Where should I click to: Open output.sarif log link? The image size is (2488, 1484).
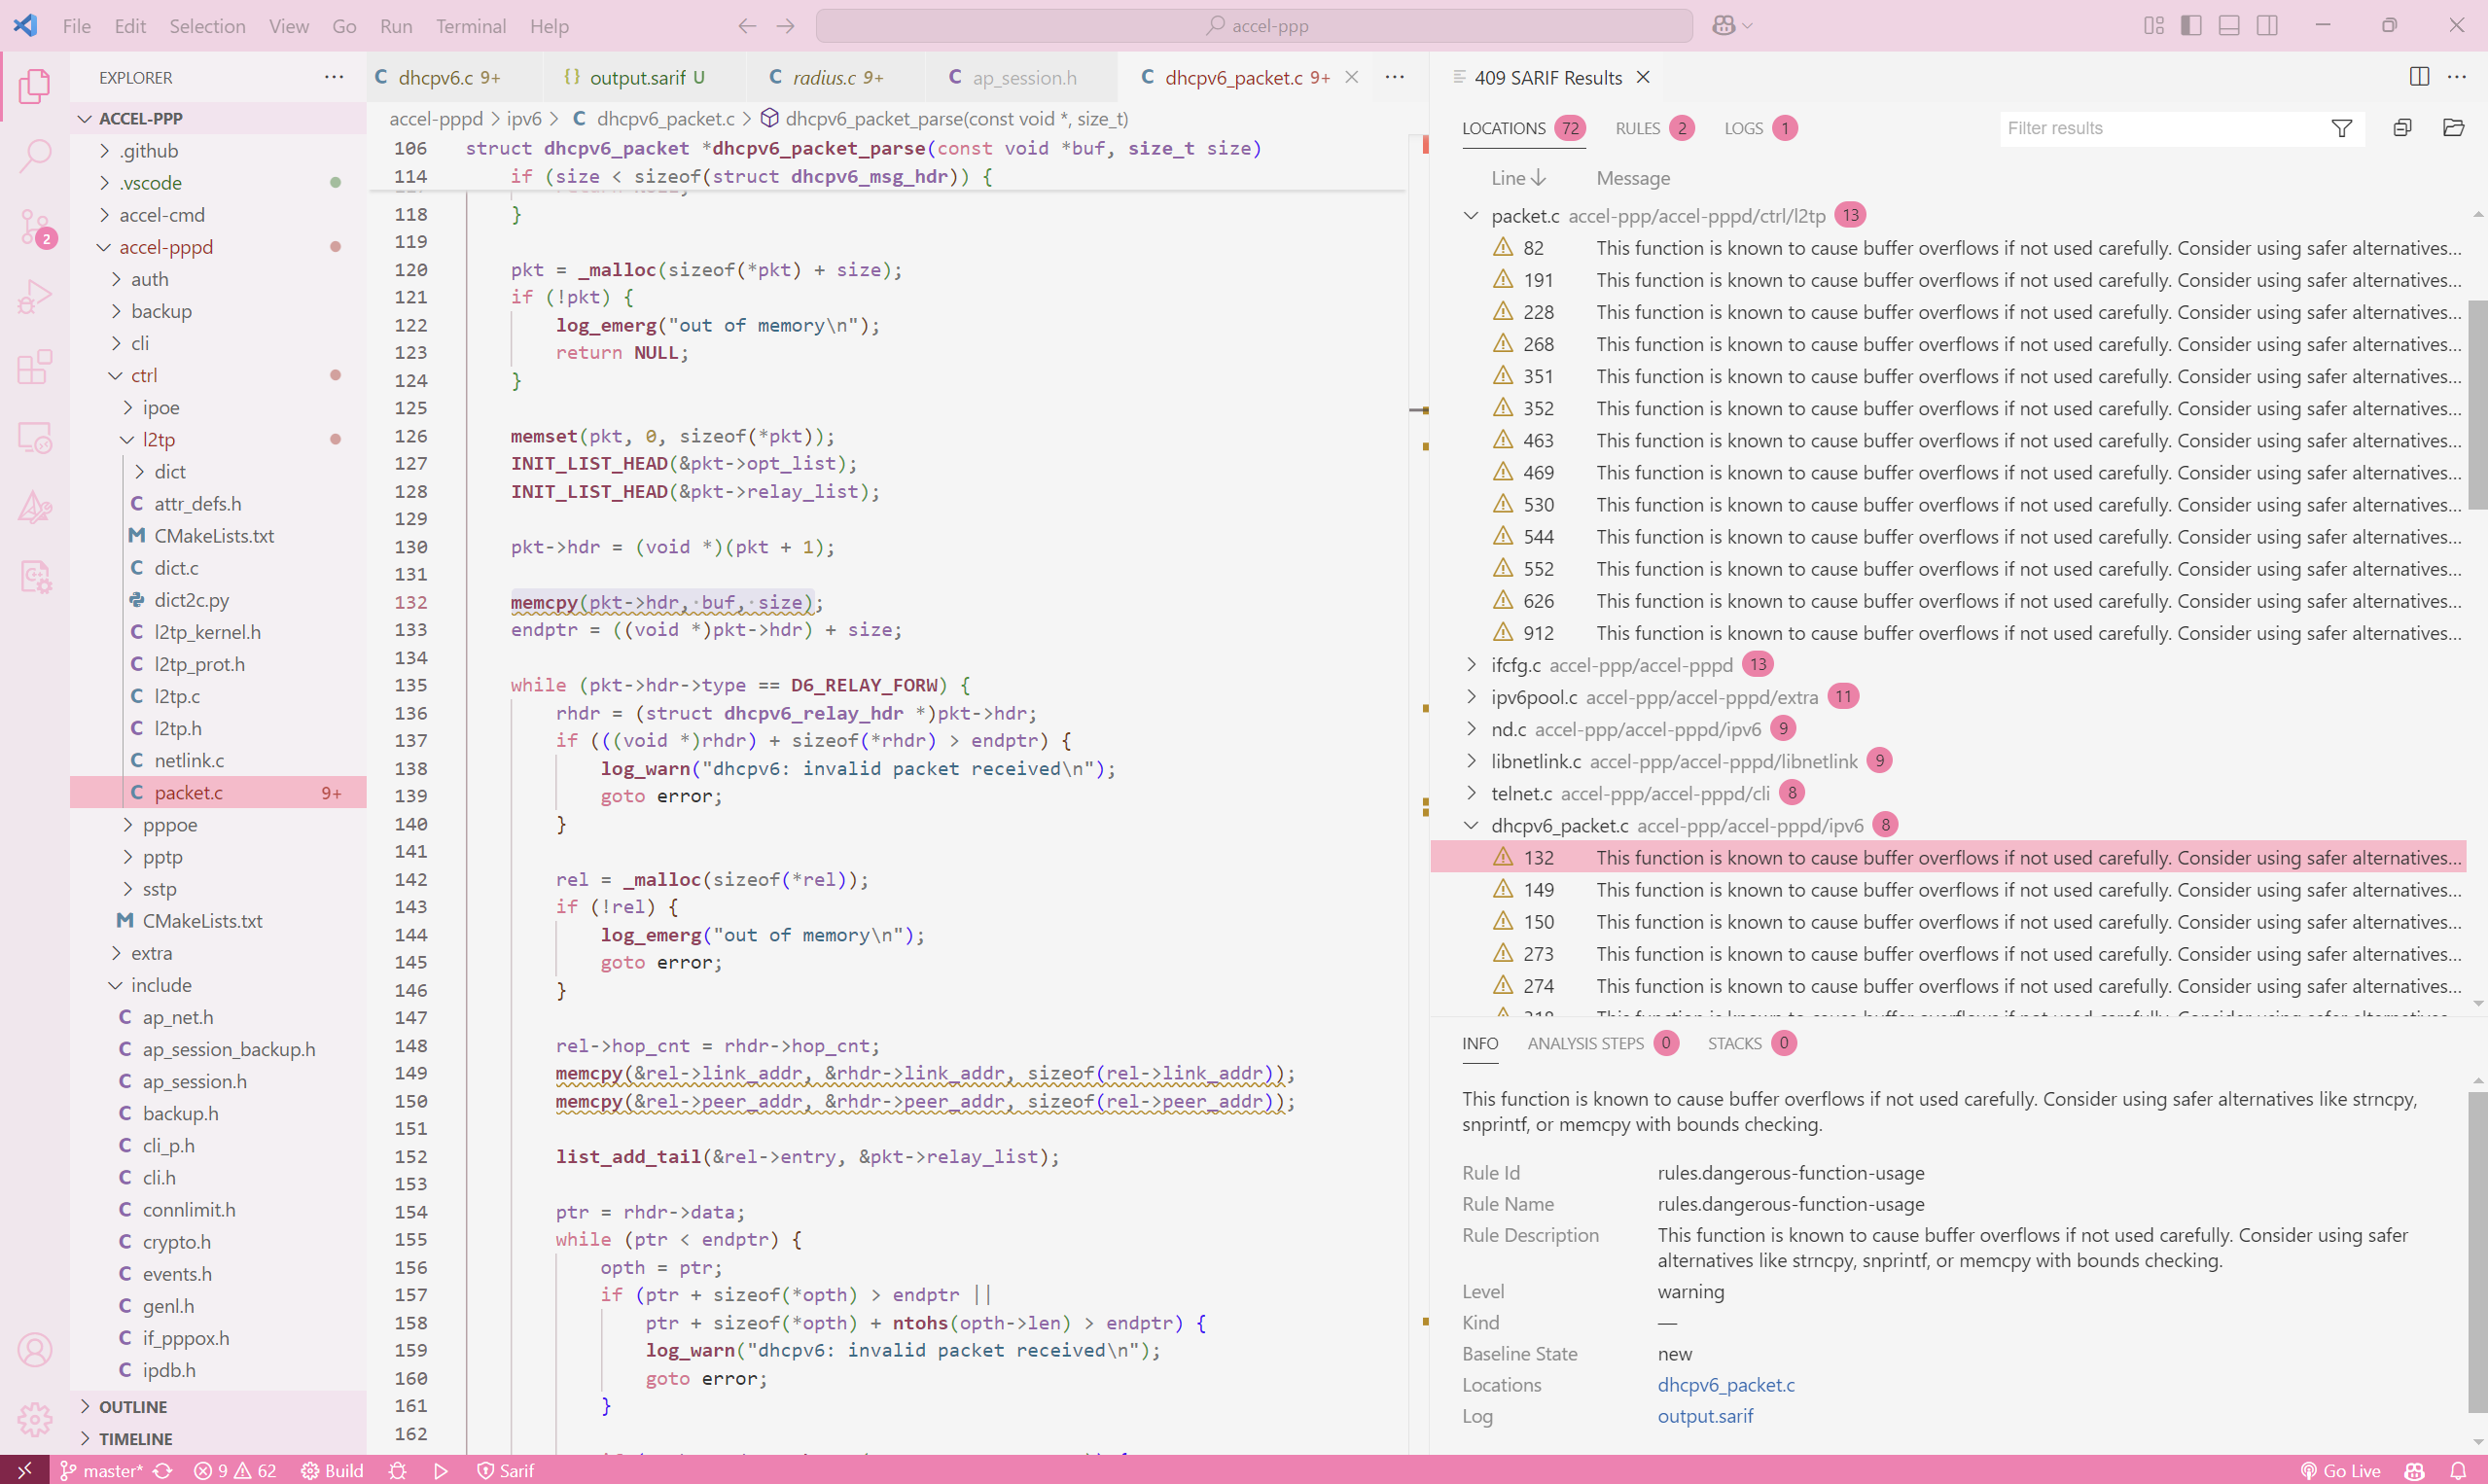[x=1705, y=1416]
